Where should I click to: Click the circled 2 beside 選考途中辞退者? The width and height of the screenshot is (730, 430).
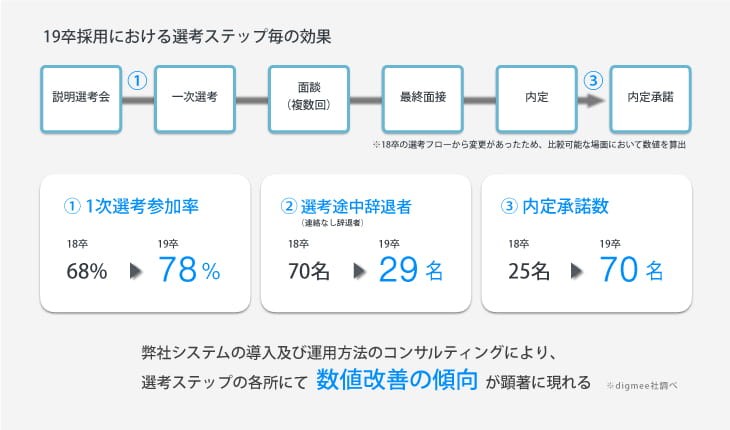click(x=289, y=206)
